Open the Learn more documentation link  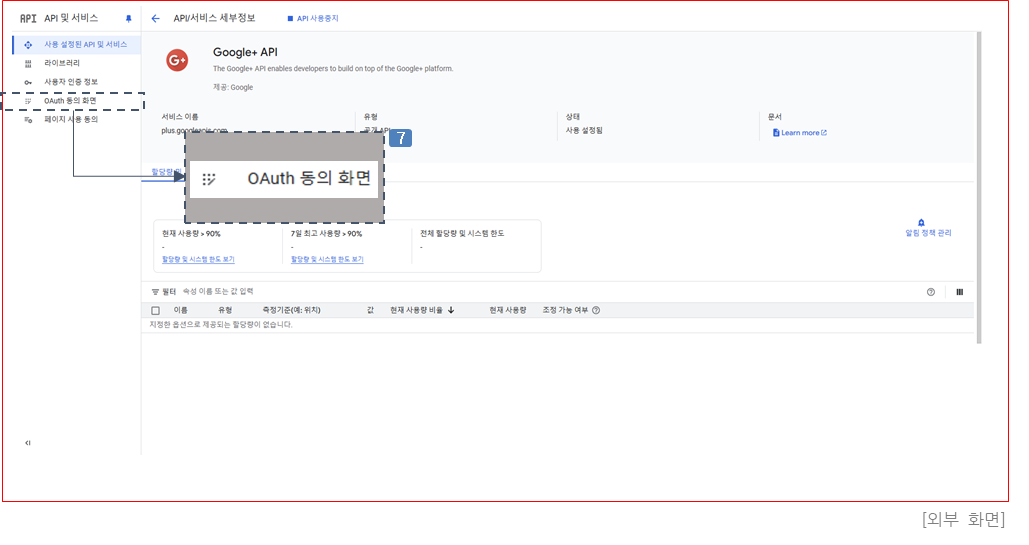click(800, 133)
